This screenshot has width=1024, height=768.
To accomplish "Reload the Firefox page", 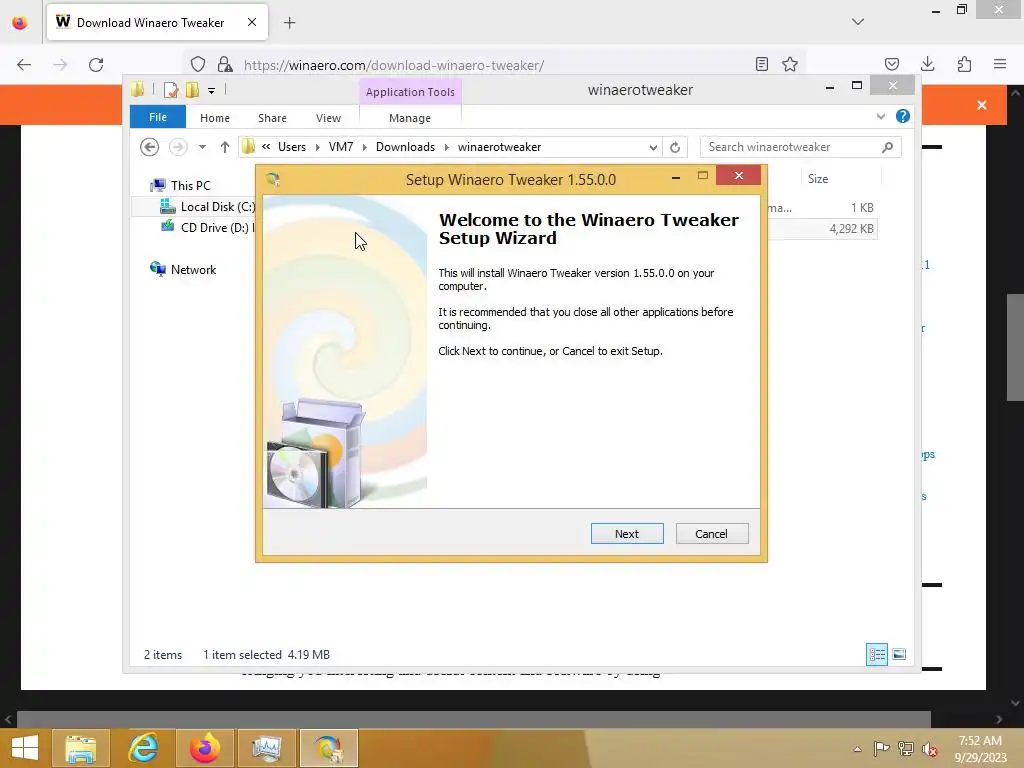I will coord(96,65).
